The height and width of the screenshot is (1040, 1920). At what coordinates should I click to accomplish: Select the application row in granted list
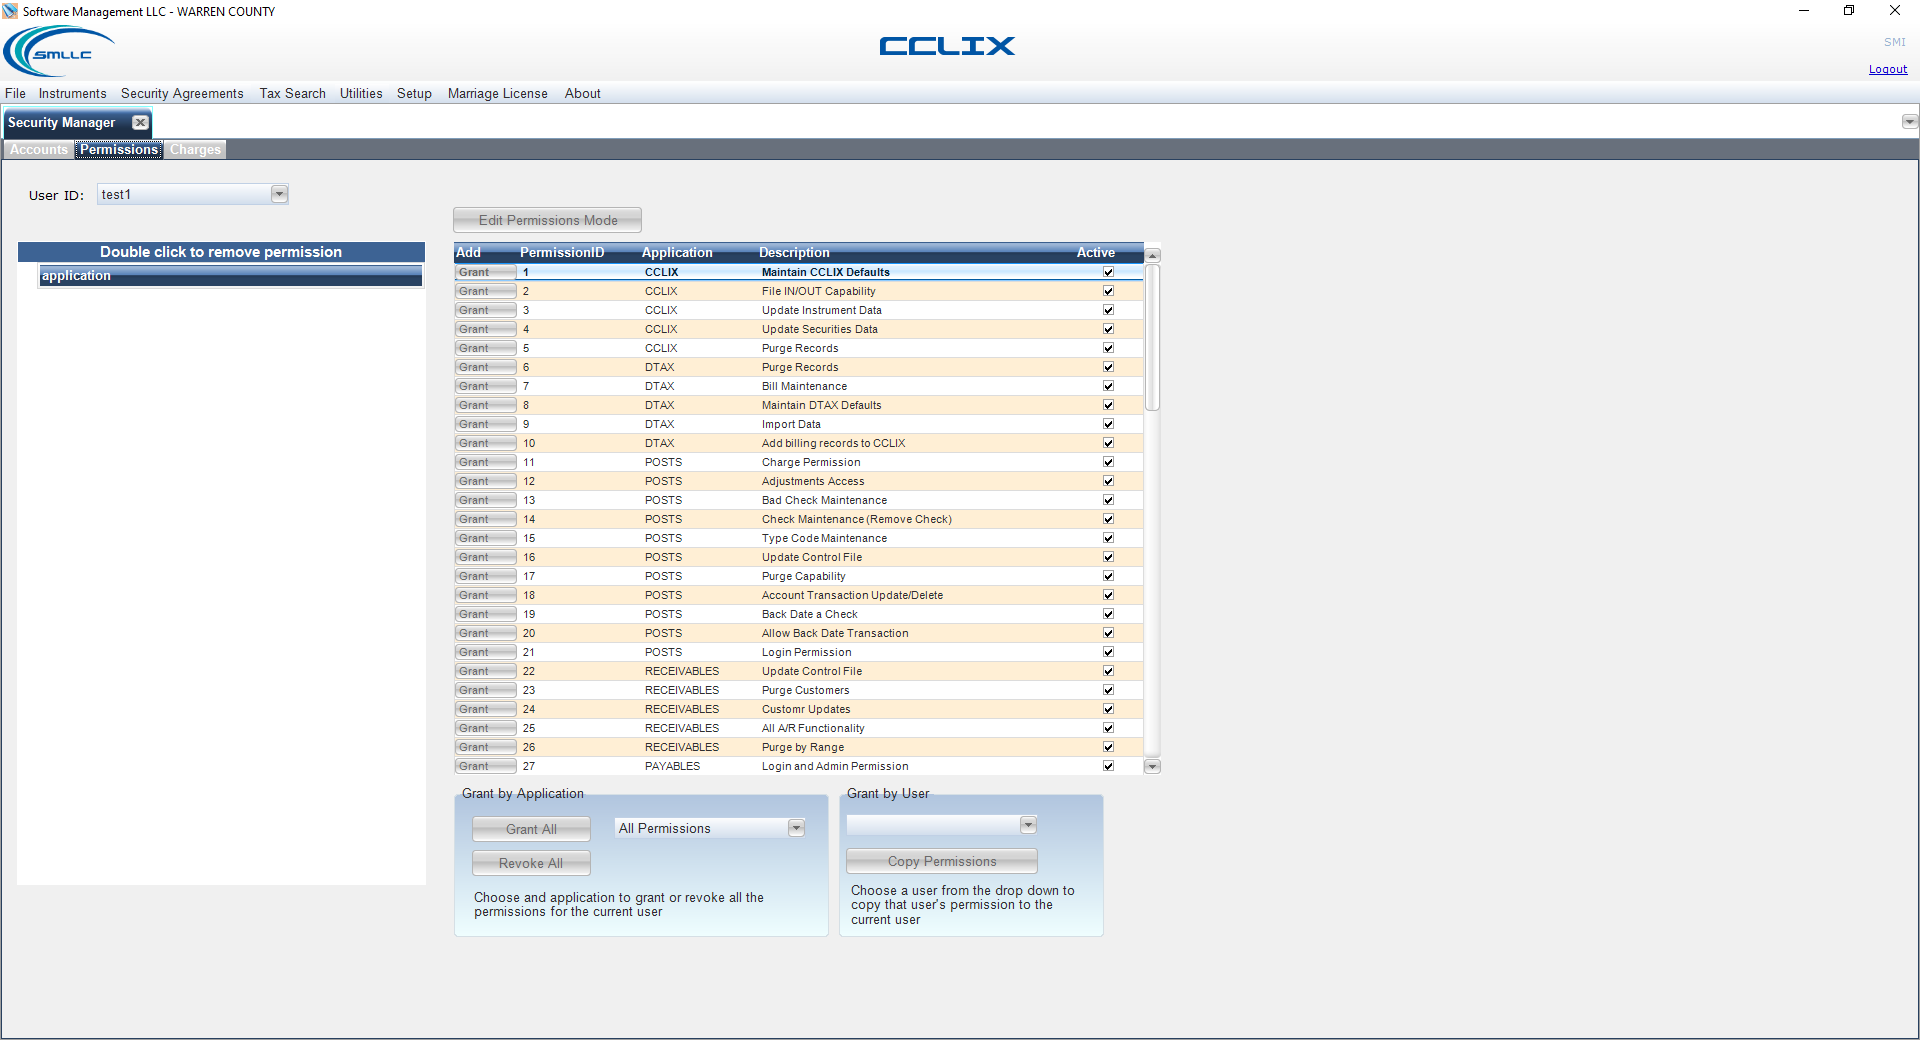[x=231, y=276]
